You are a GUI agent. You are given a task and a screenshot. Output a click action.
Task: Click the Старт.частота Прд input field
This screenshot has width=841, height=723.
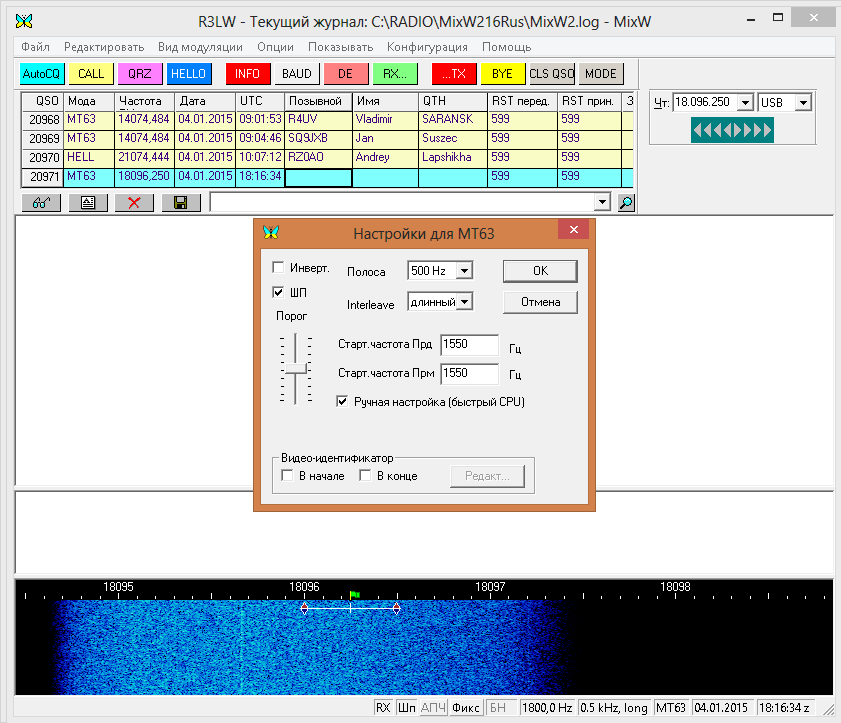[468, 345]
